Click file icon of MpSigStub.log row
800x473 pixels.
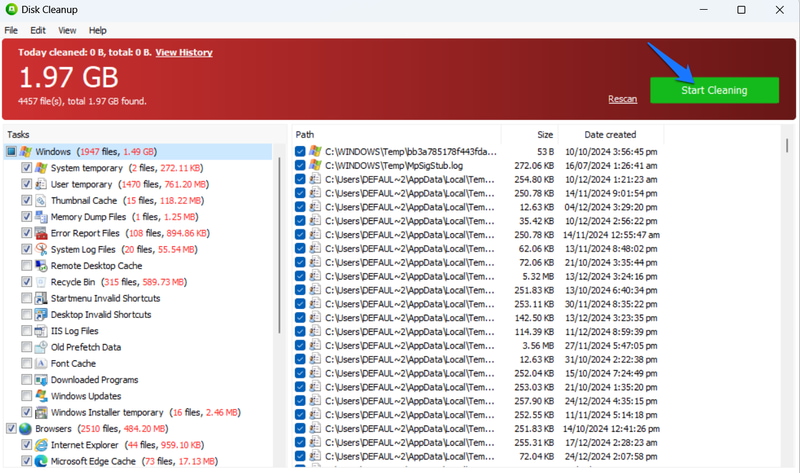315,165
